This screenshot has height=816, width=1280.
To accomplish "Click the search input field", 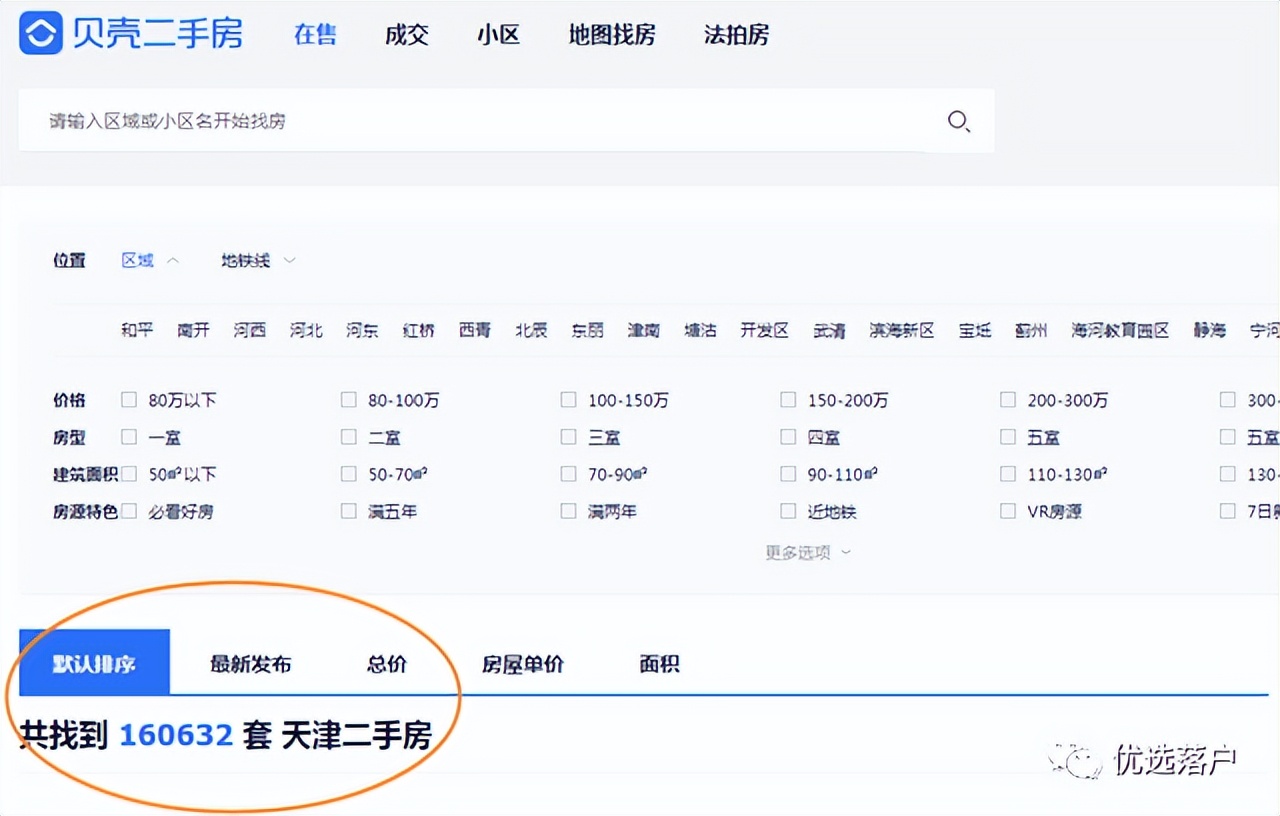I will 400,121.
